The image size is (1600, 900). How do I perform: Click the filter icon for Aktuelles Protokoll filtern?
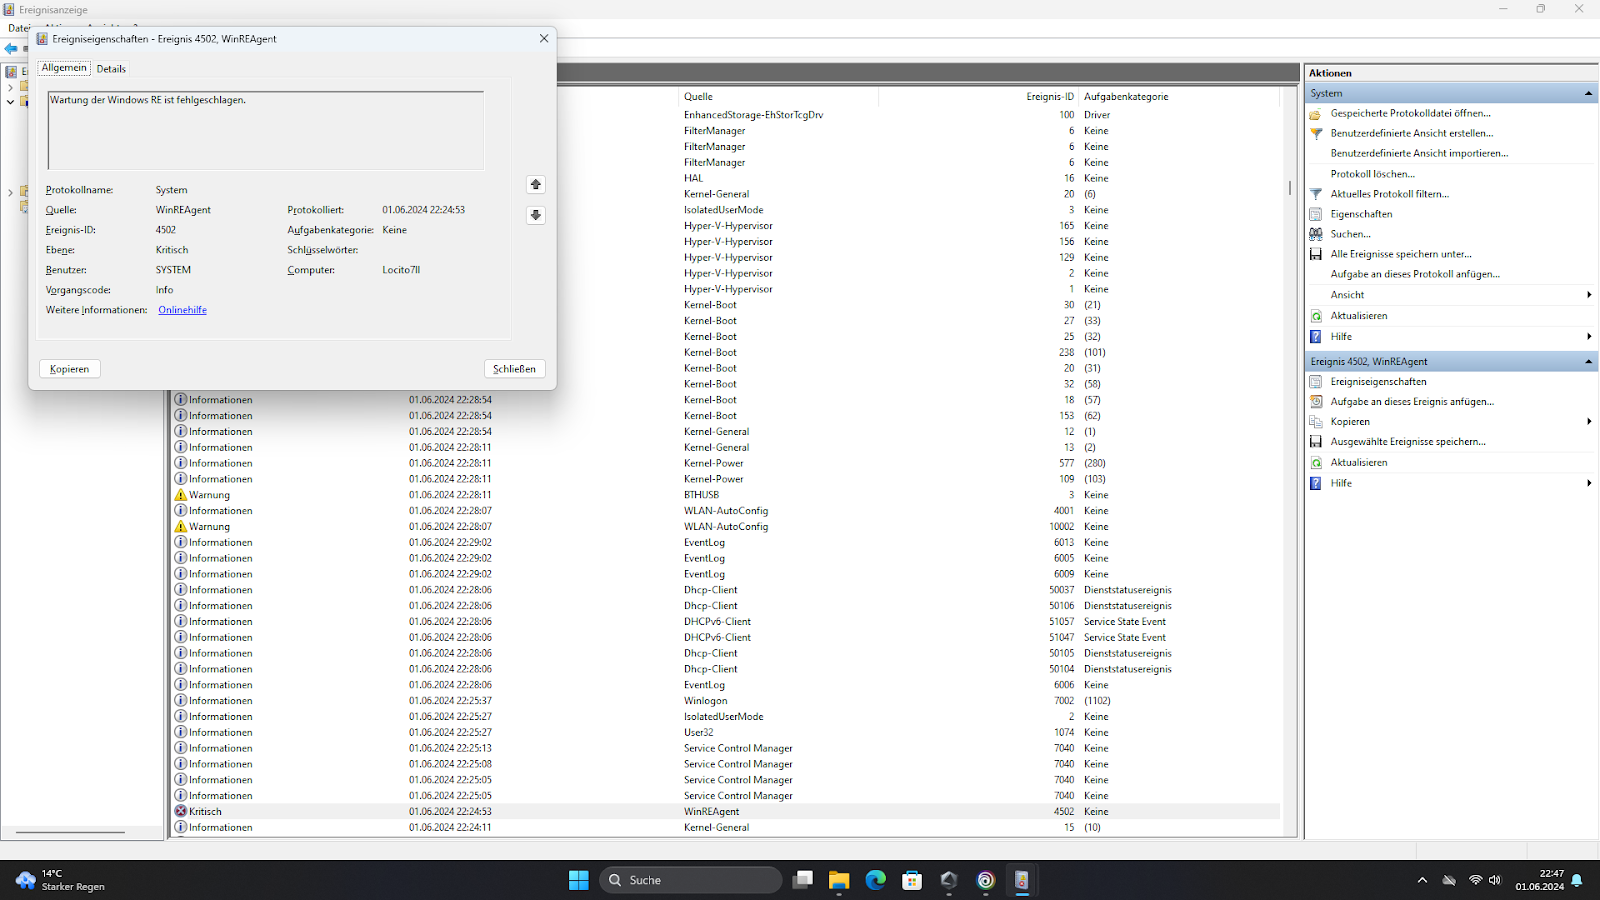(x=1316, y=194)
